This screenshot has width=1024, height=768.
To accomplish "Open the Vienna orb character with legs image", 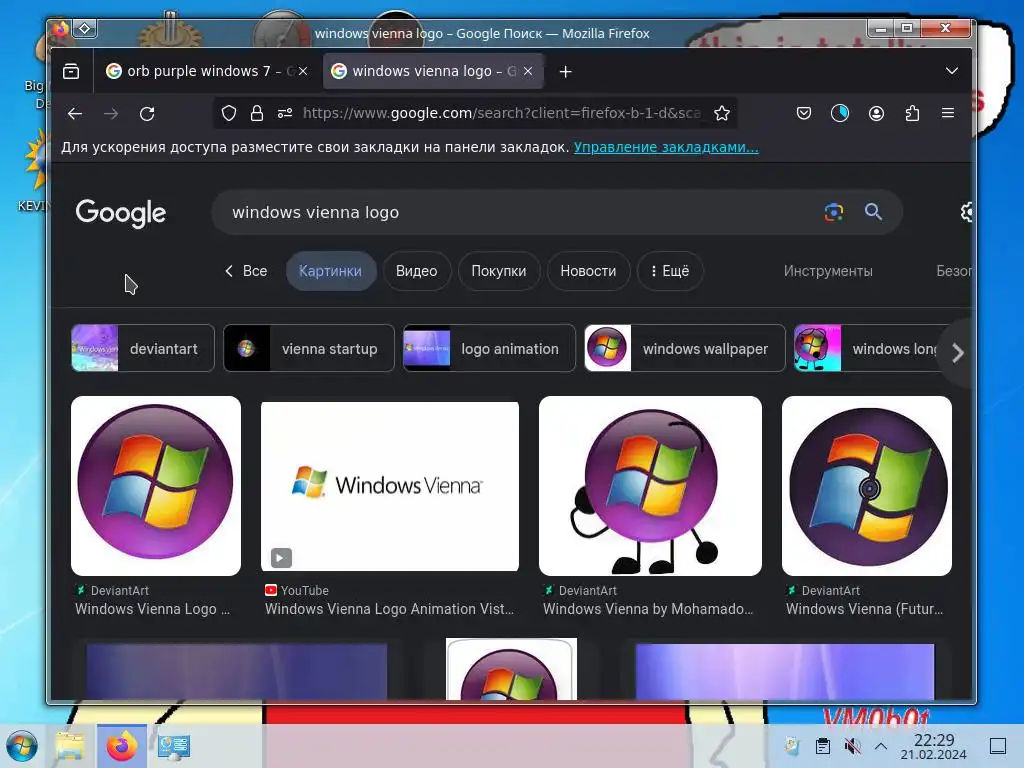I will (650, 486).
